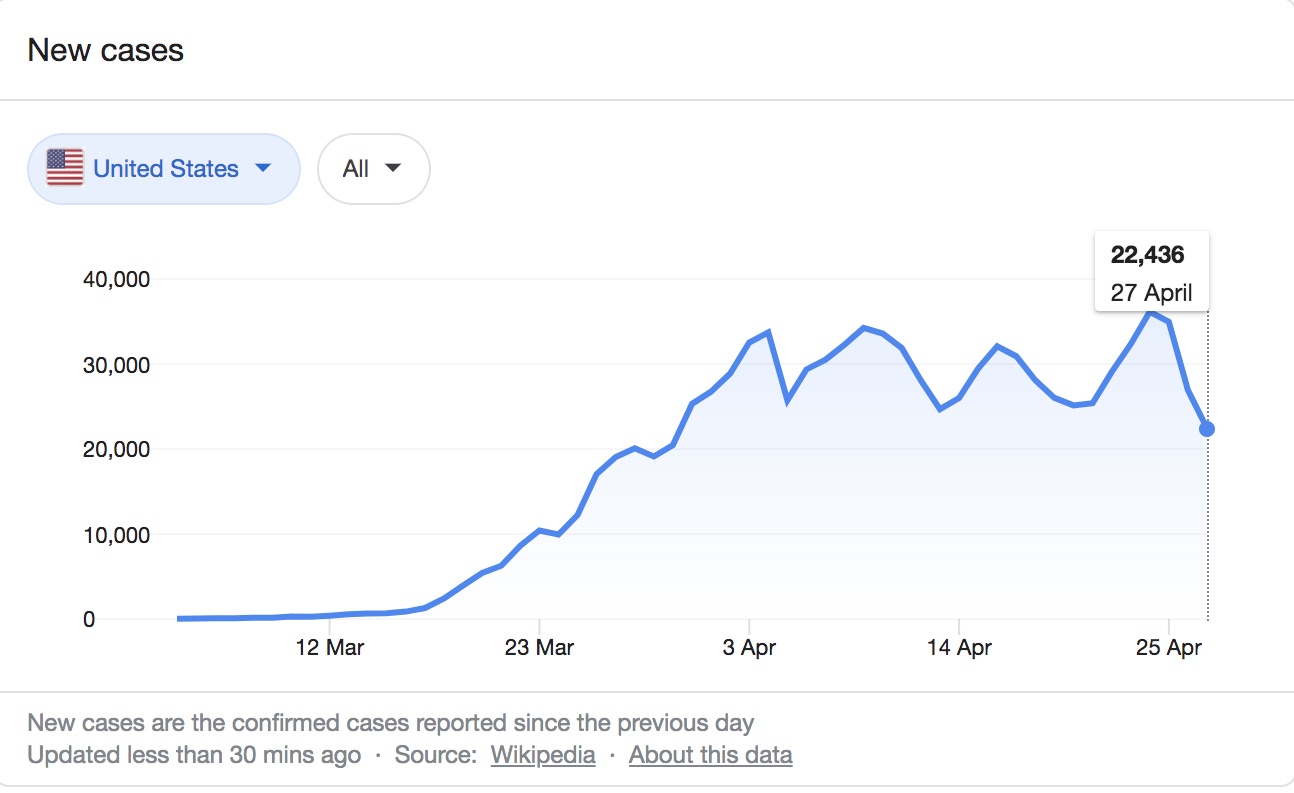Click the 22,436 tooltip box
Image resolution: width=1294 pixels, height=793 pixels.
click(x=1151, y=272)
